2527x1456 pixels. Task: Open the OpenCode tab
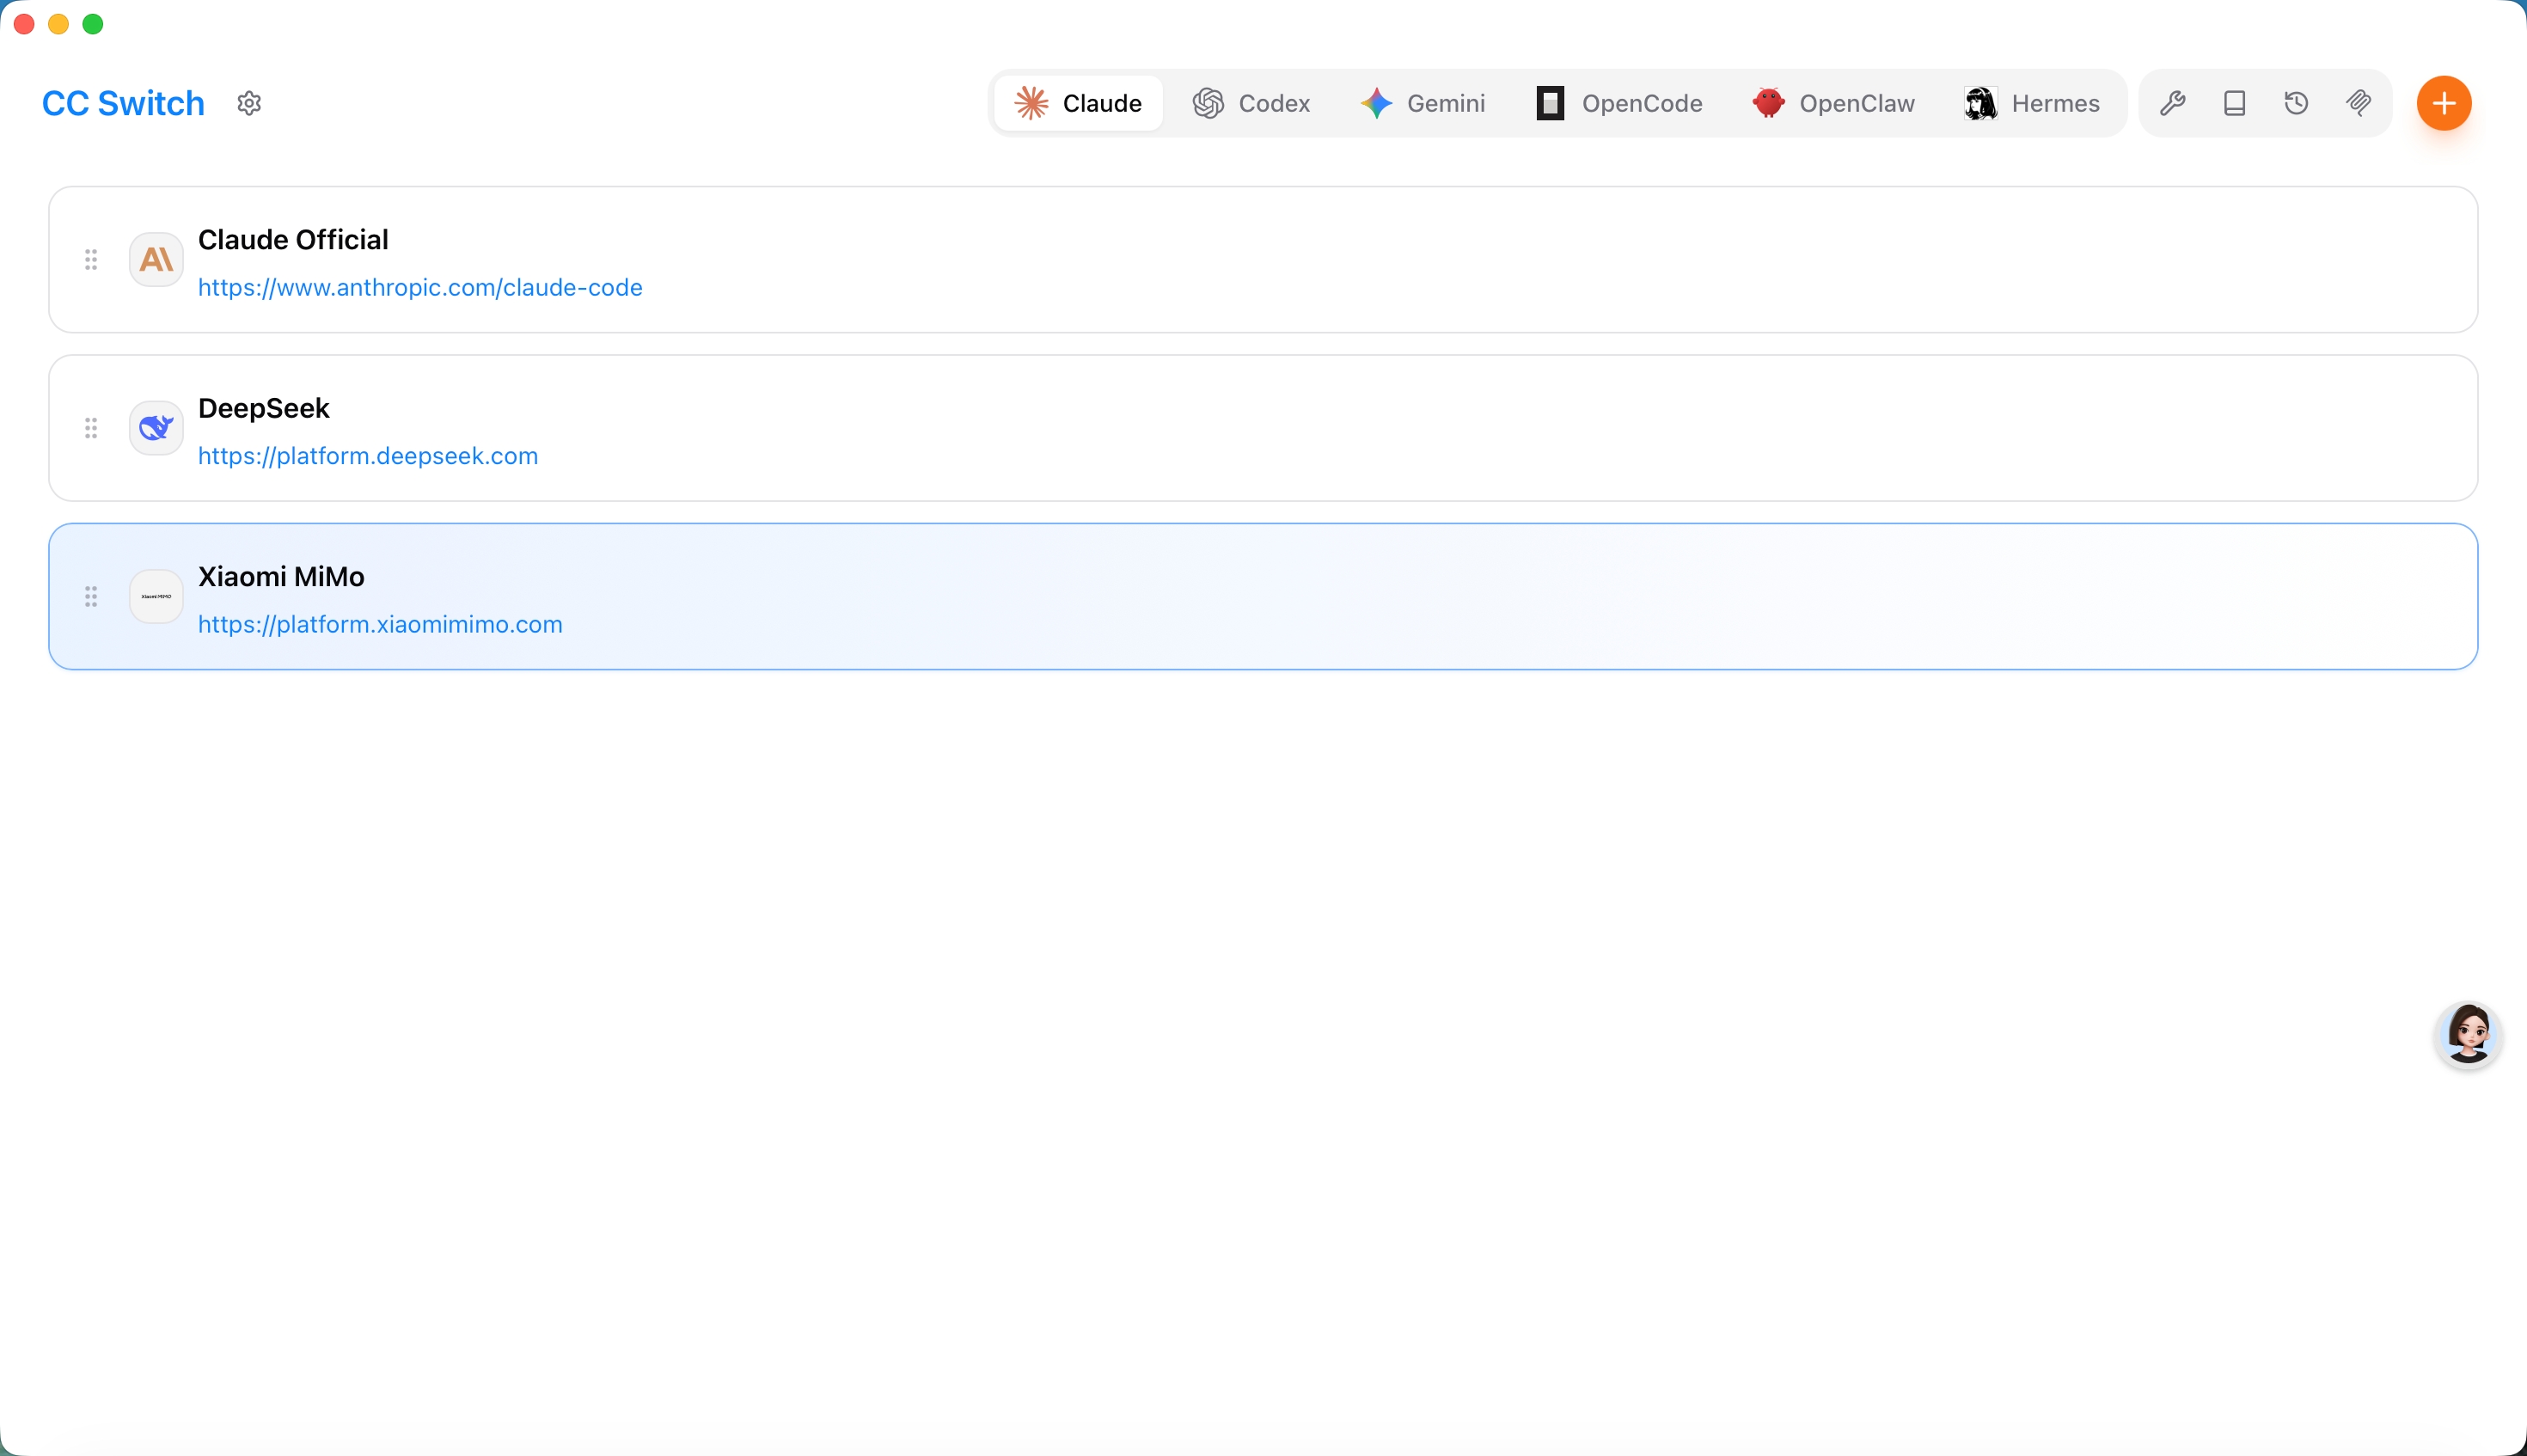click(1619, 103)
